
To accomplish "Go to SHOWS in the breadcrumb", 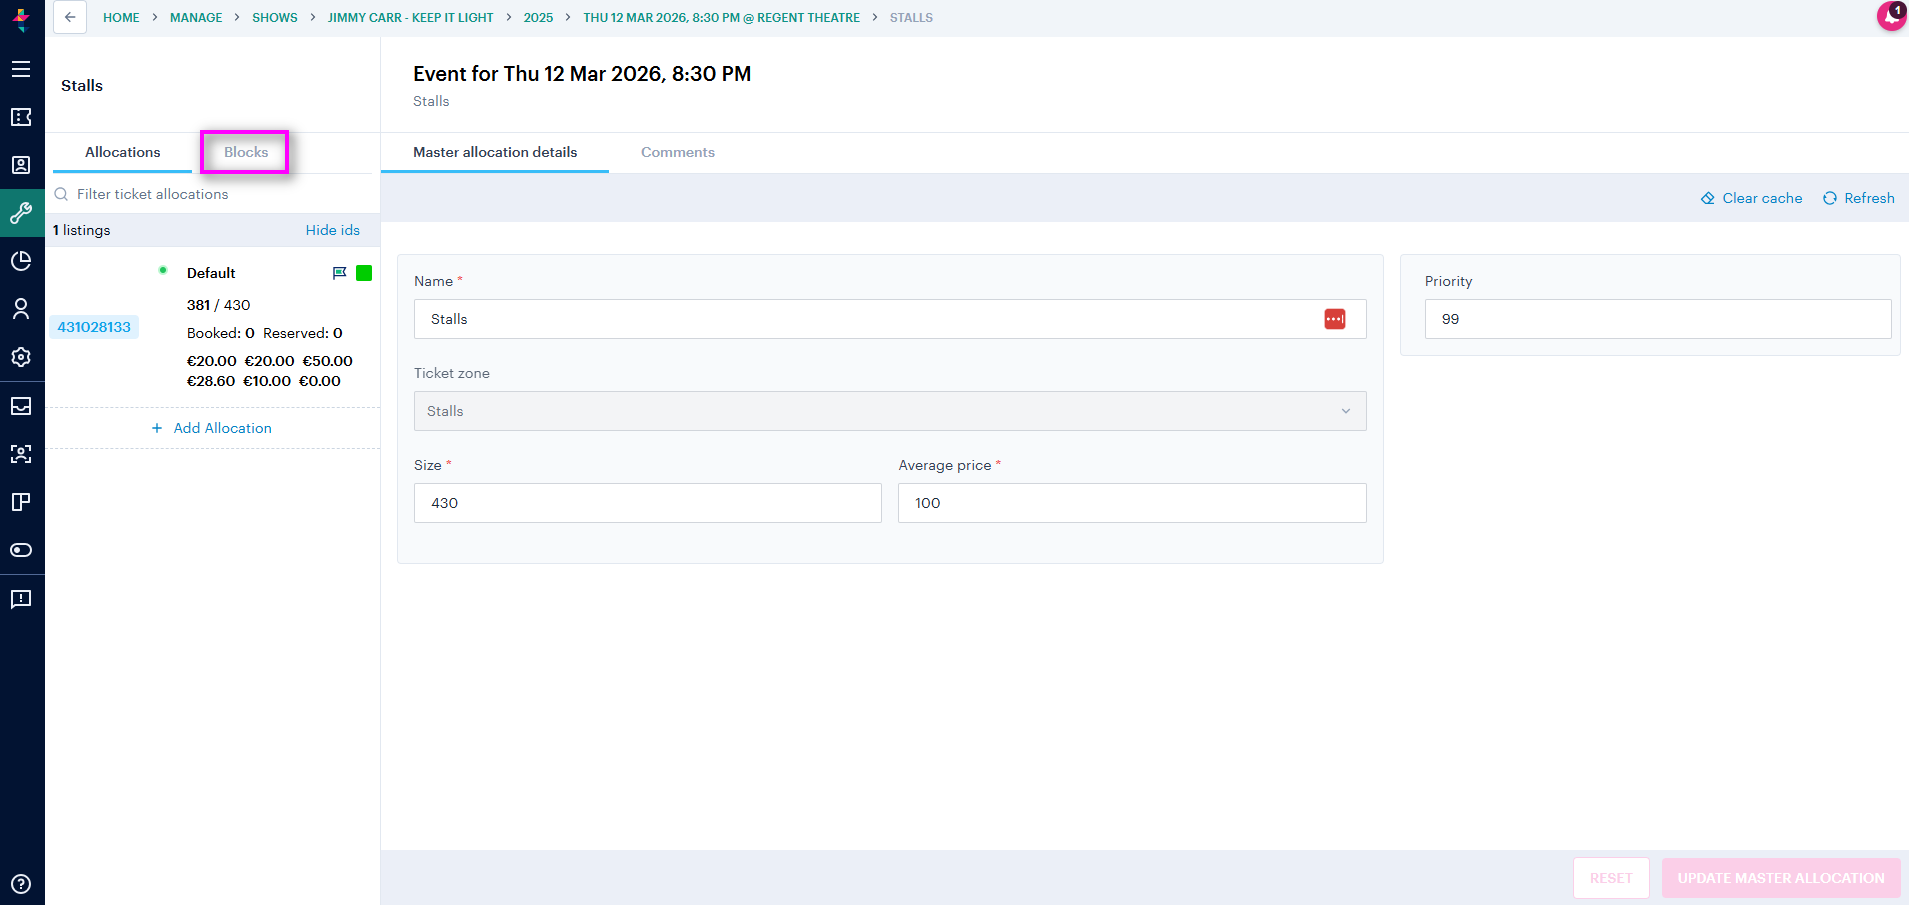I will click(275, 18).
